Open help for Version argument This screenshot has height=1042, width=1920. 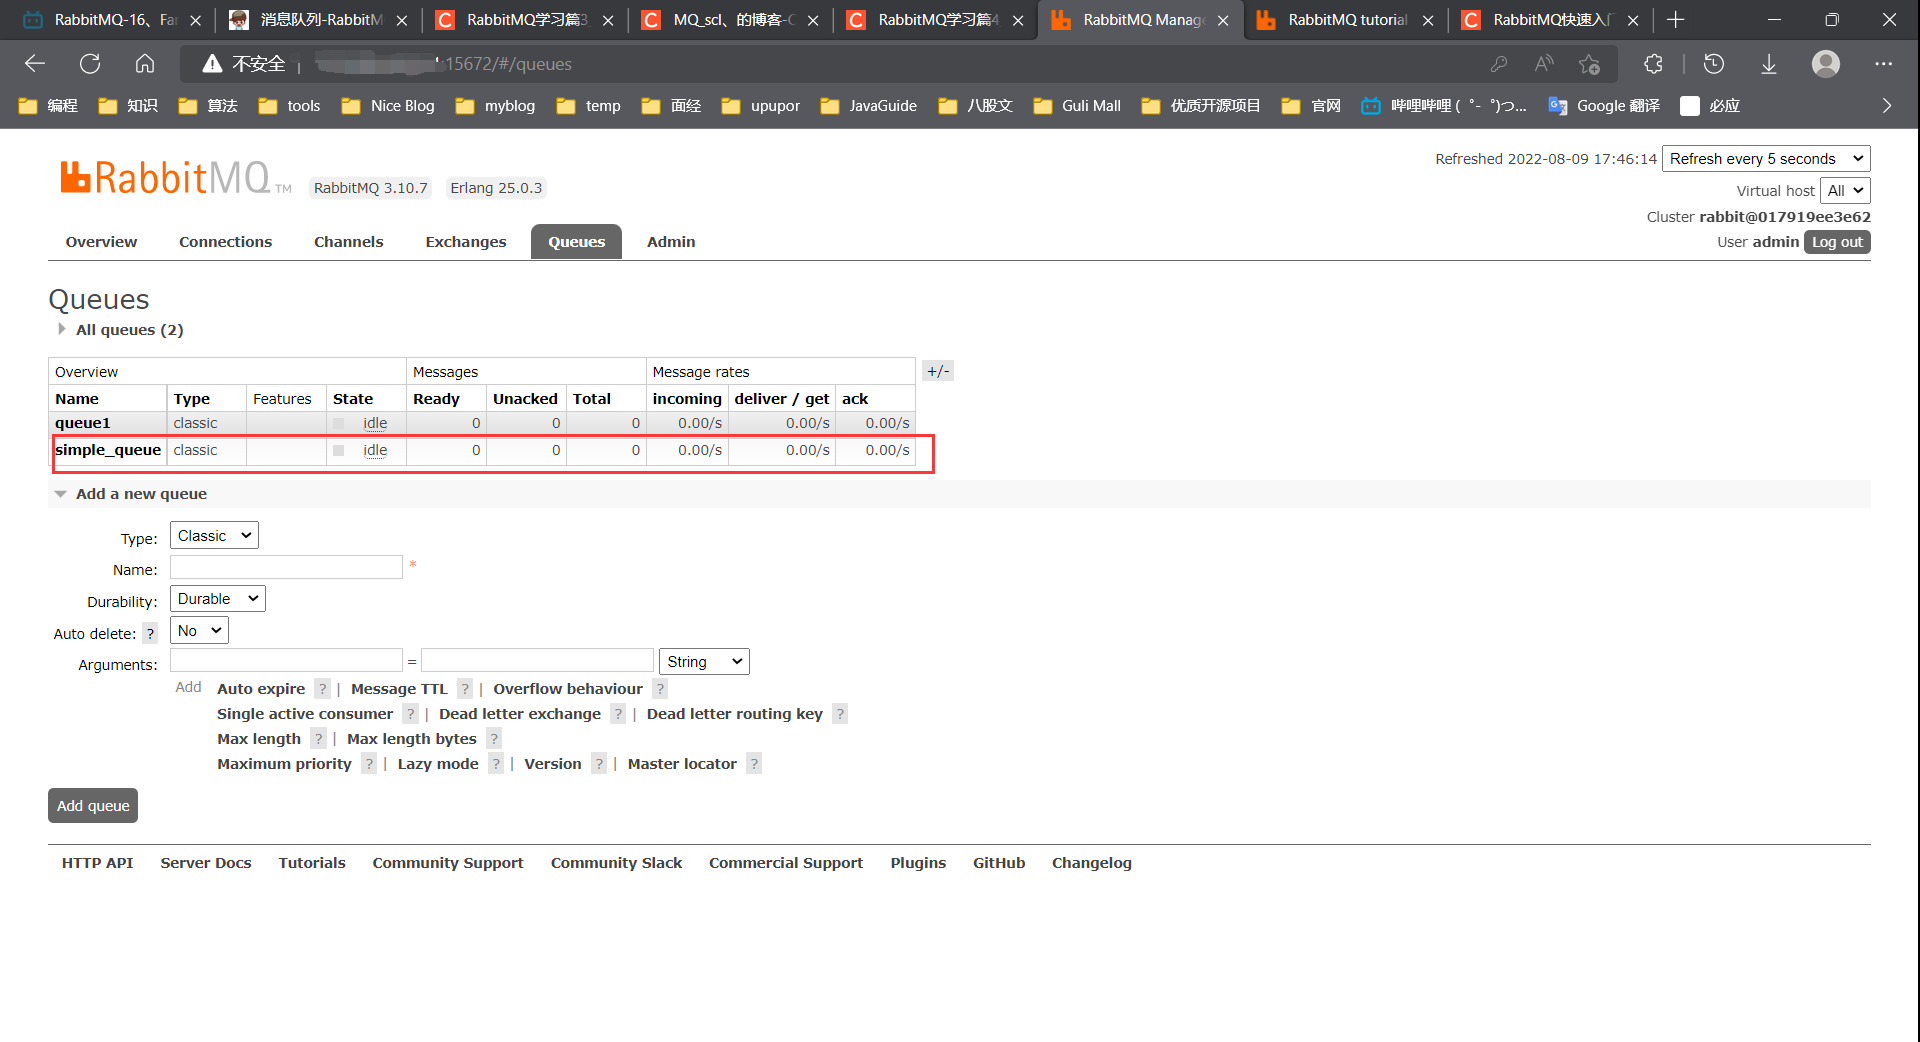click(x=599, y=764)
